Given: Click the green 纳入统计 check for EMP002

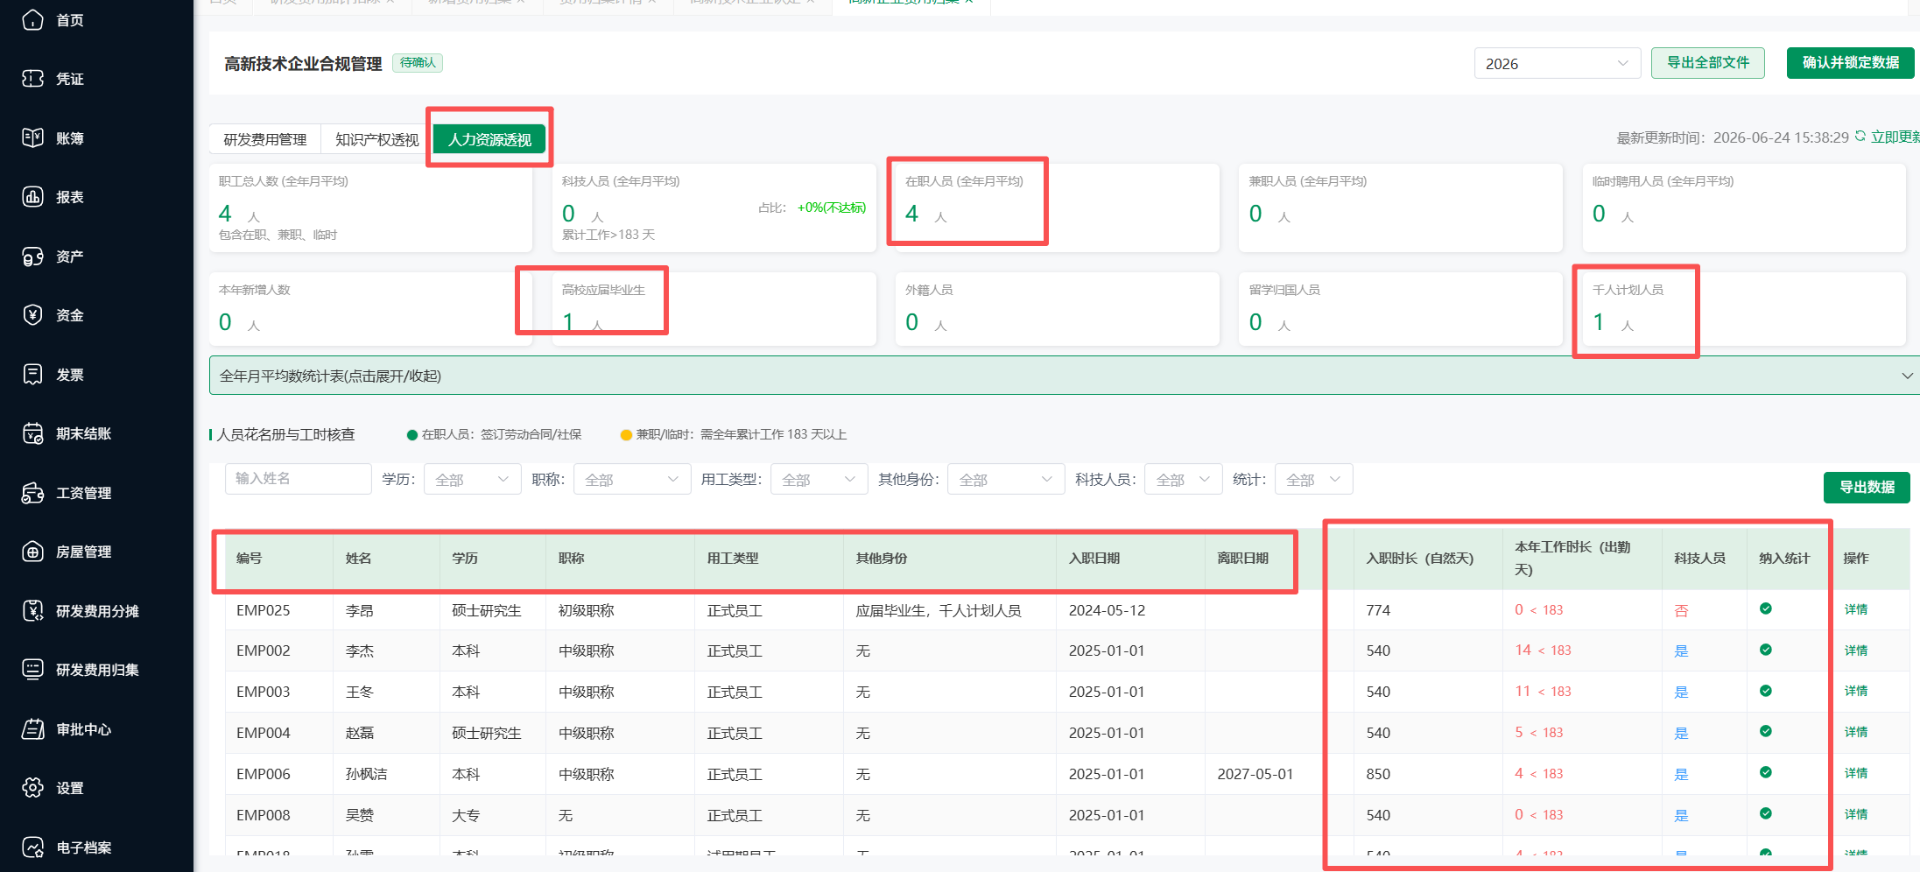Looking at the screenshot, I should click(x=1766, y=650).
